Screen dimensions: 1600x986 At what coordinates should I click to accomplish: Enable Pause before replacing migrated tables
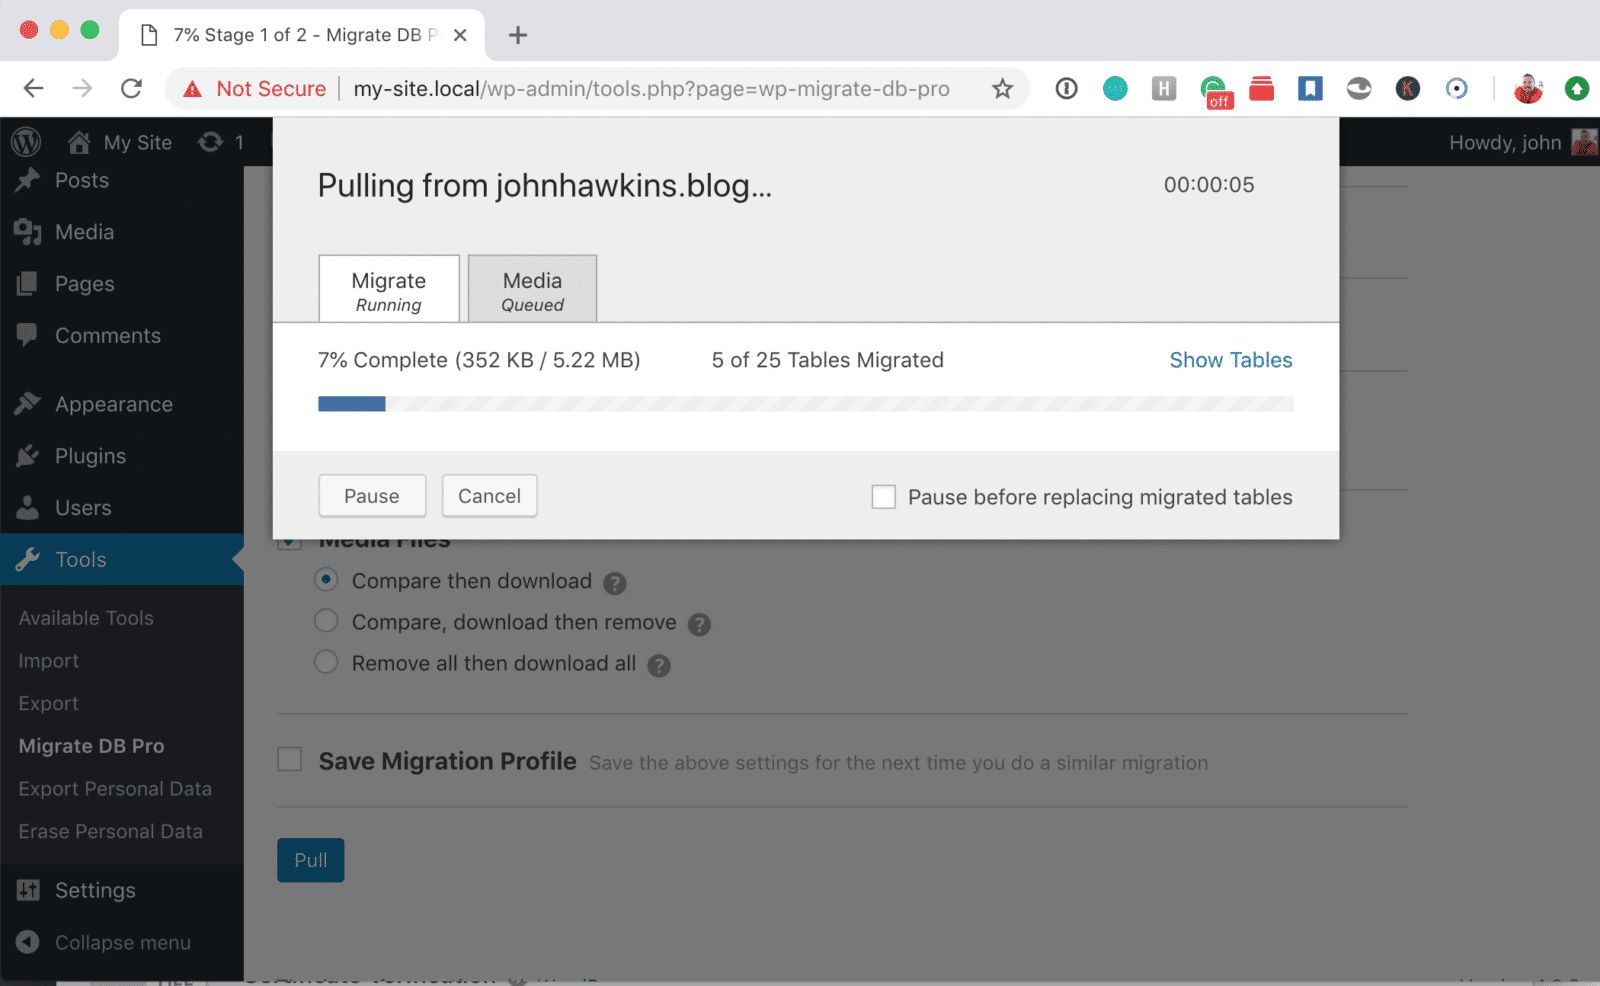coord(884,497)
